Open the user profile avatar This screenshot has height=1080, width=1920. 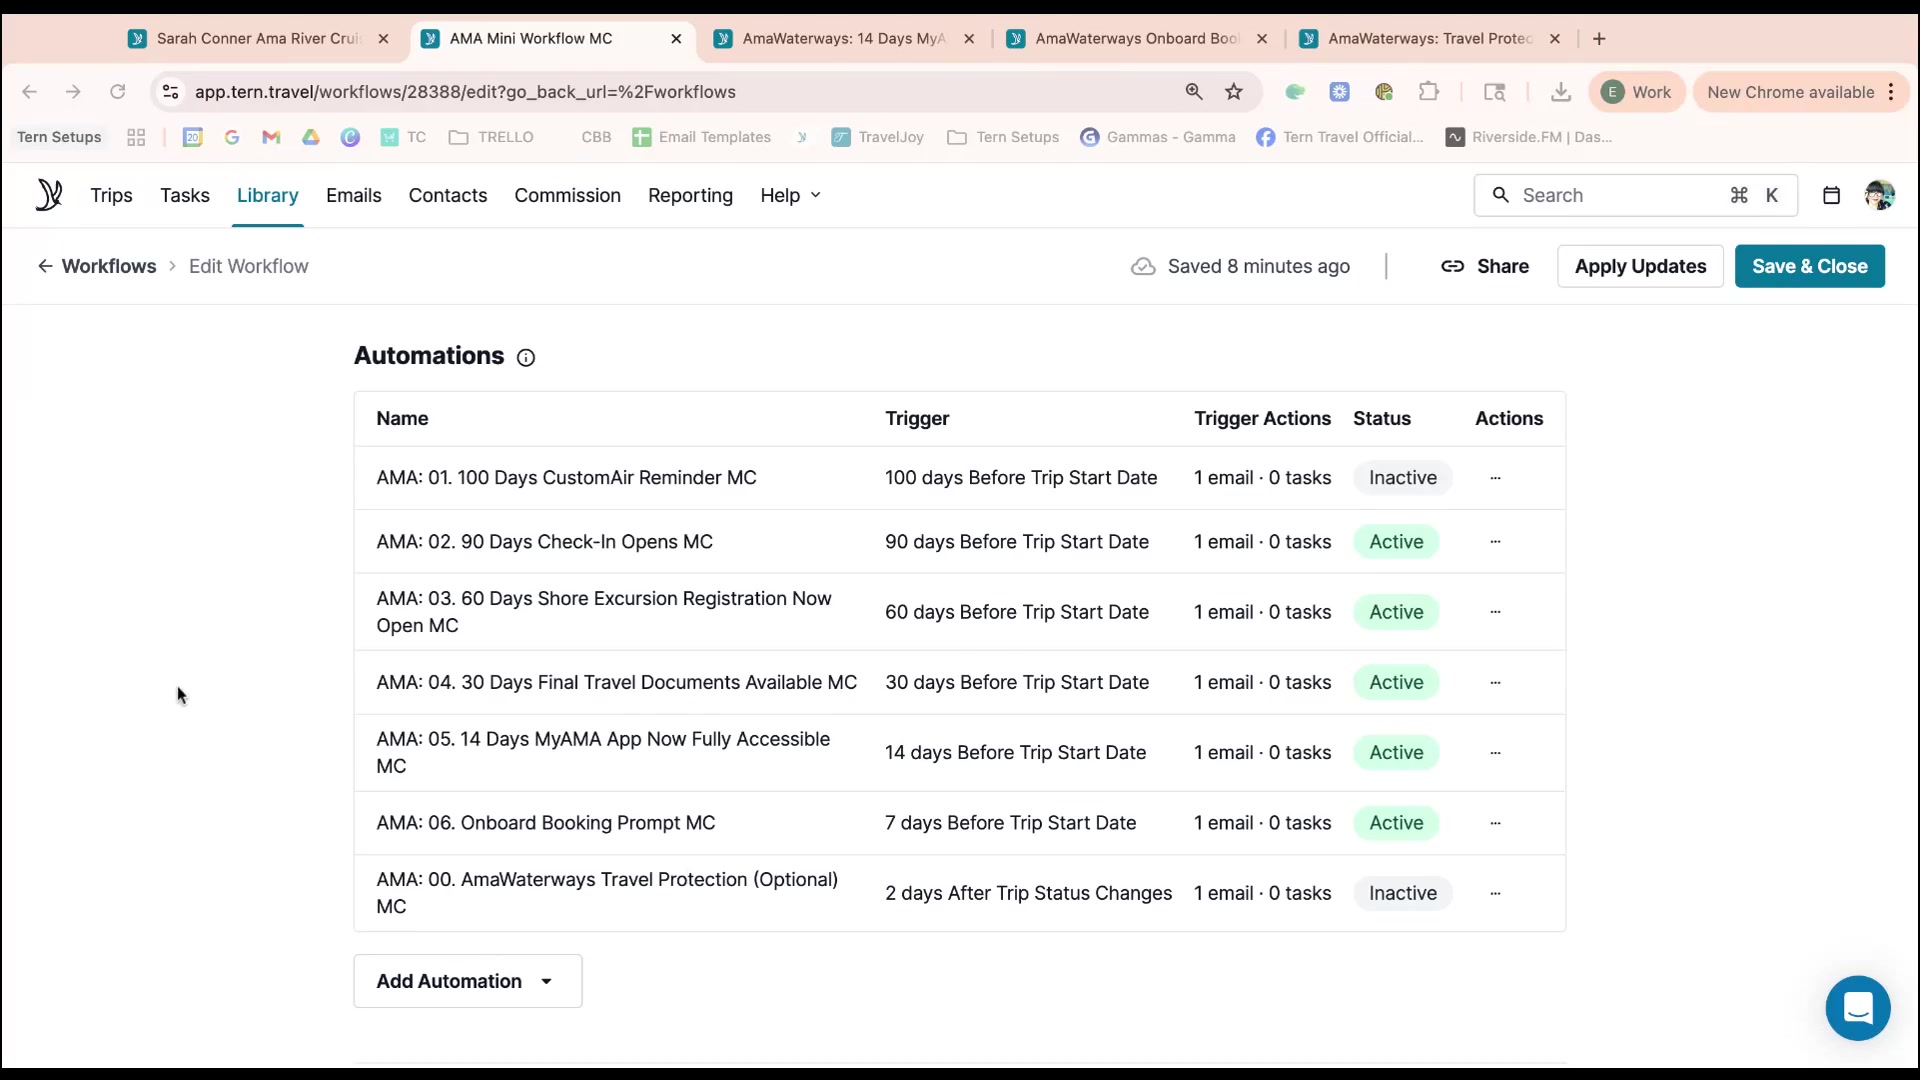(x=1879, y=195)
